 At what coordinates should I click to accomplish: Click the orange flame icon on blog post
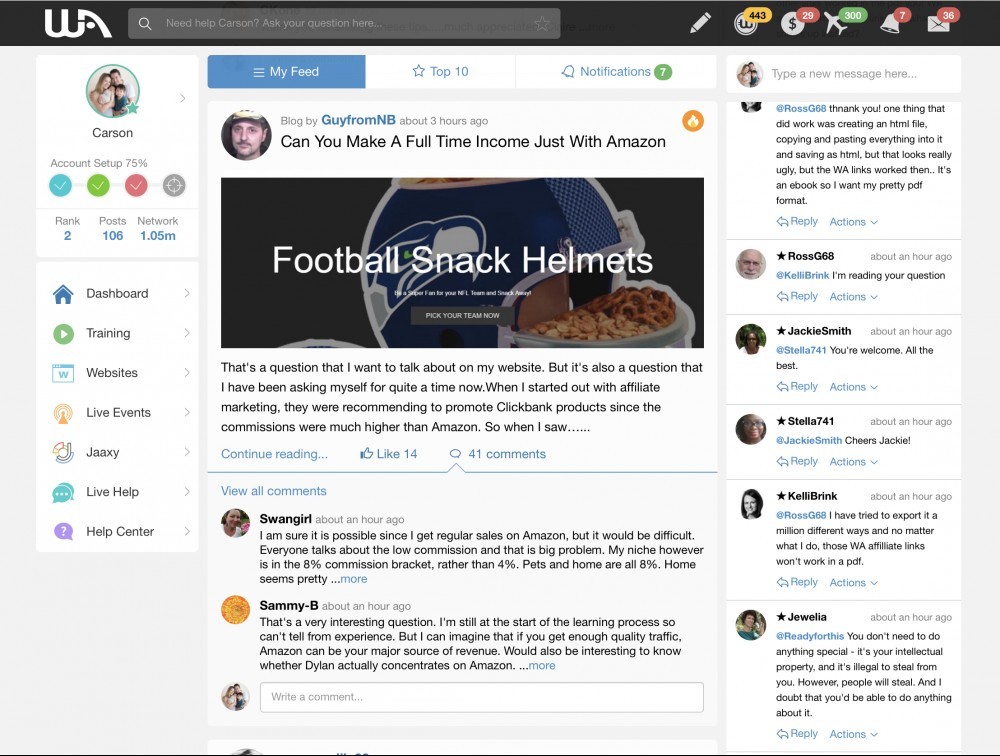(x=693, y=120)
